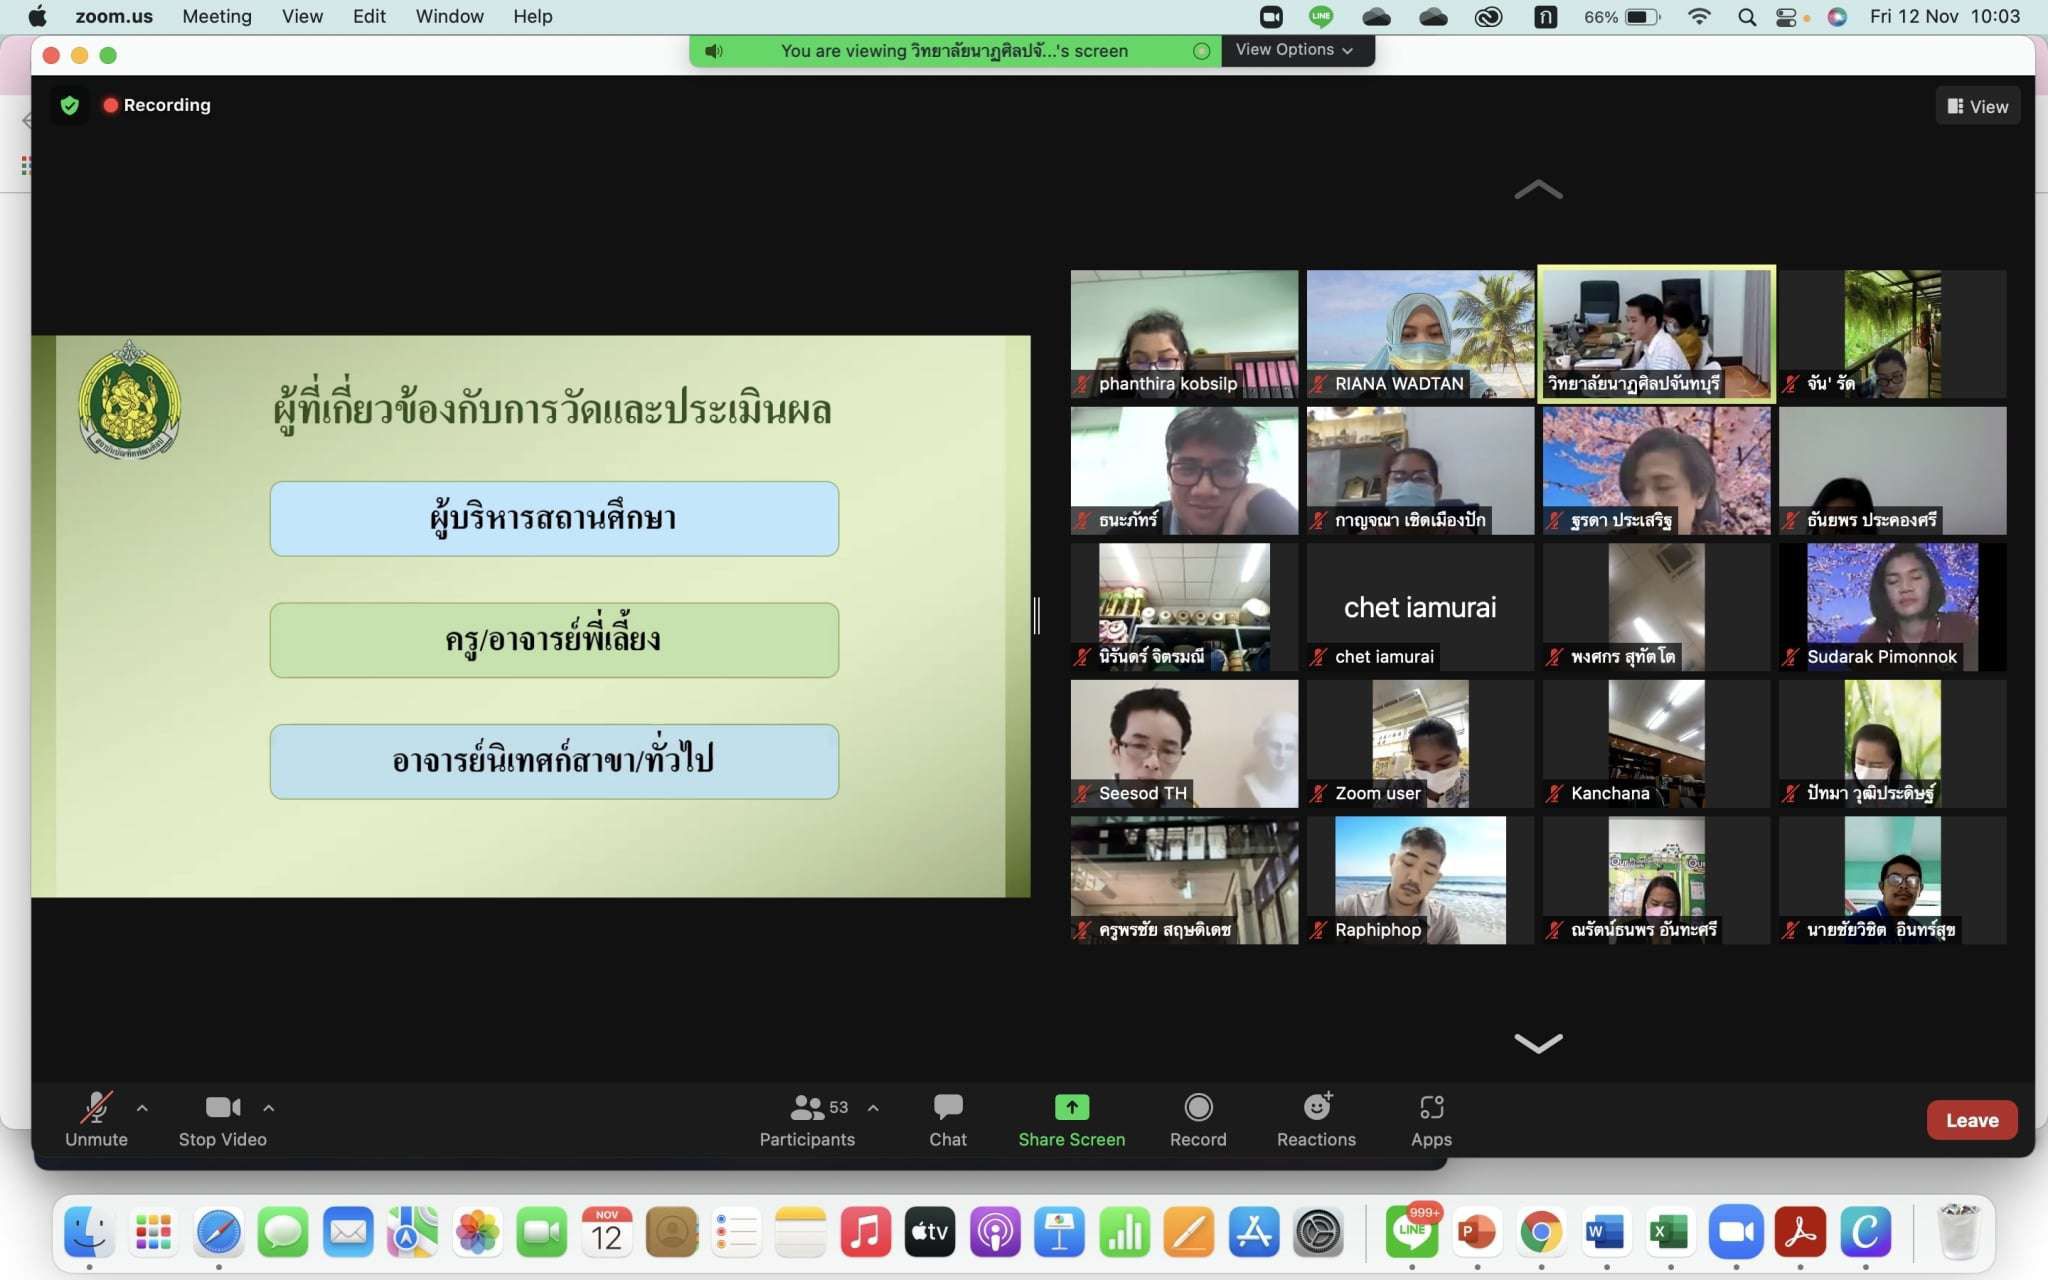Open the Window menu
Screen dimensions: 2048x1280
tap(449, 16)
